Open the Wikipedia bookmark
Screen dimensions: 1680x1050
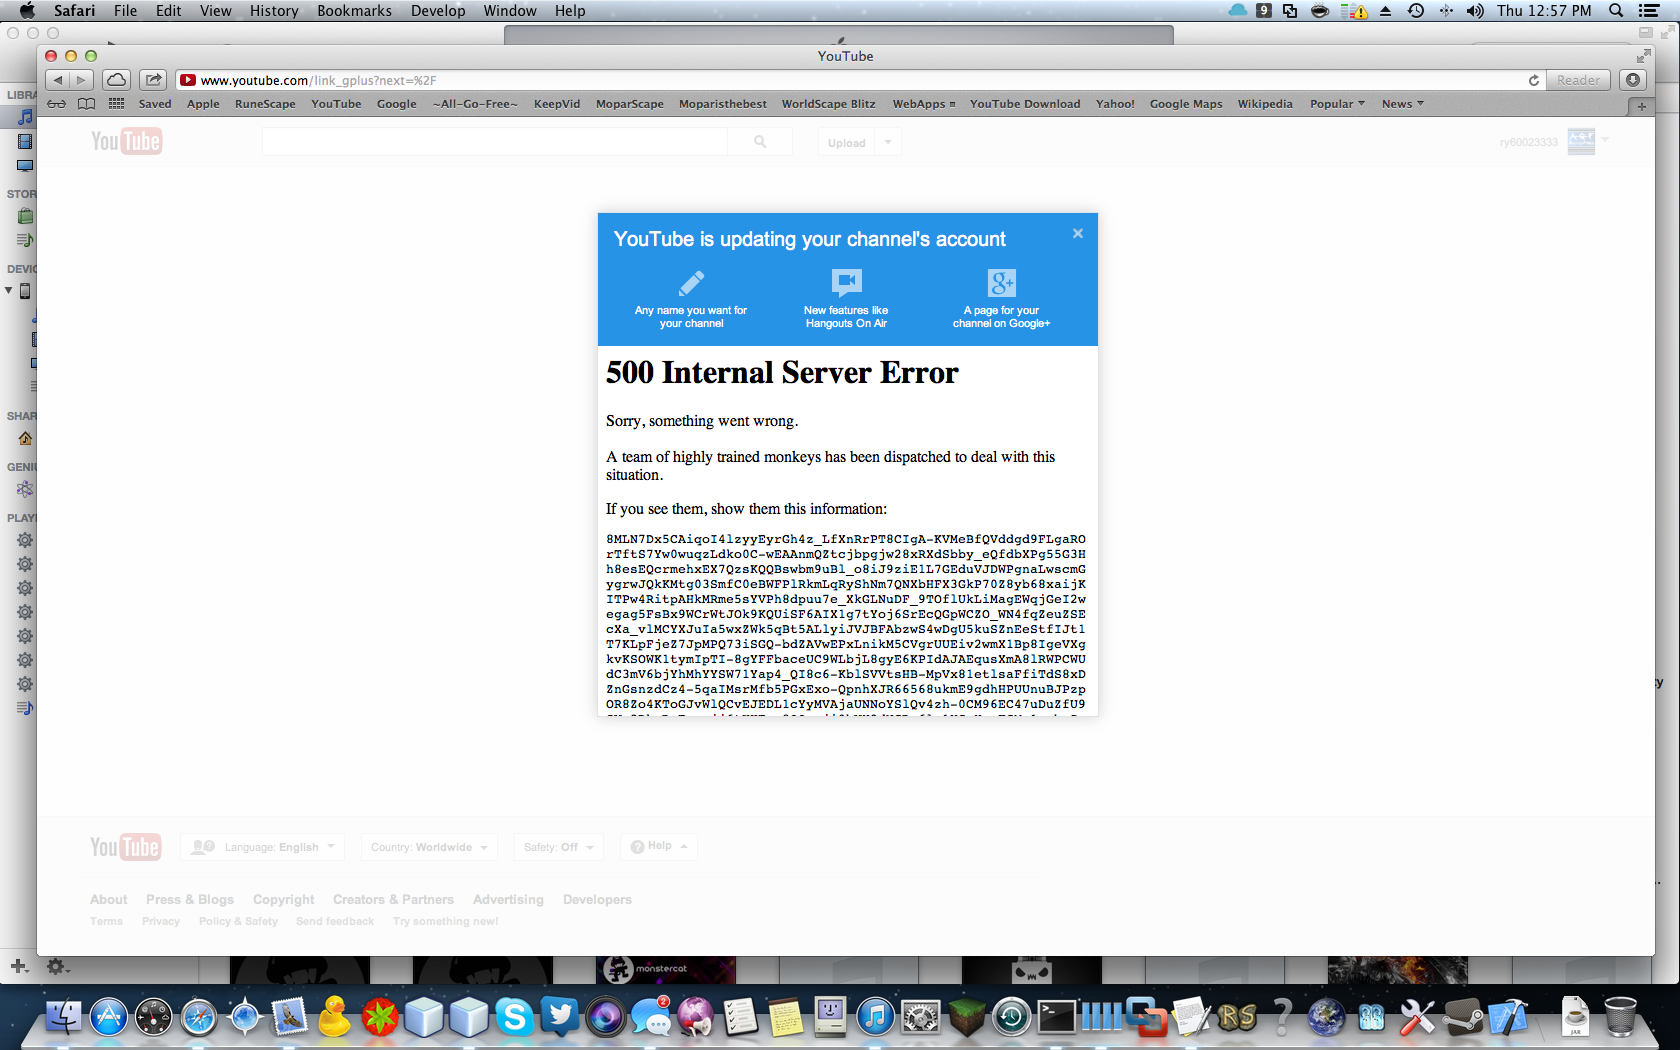pos(1265,104)
